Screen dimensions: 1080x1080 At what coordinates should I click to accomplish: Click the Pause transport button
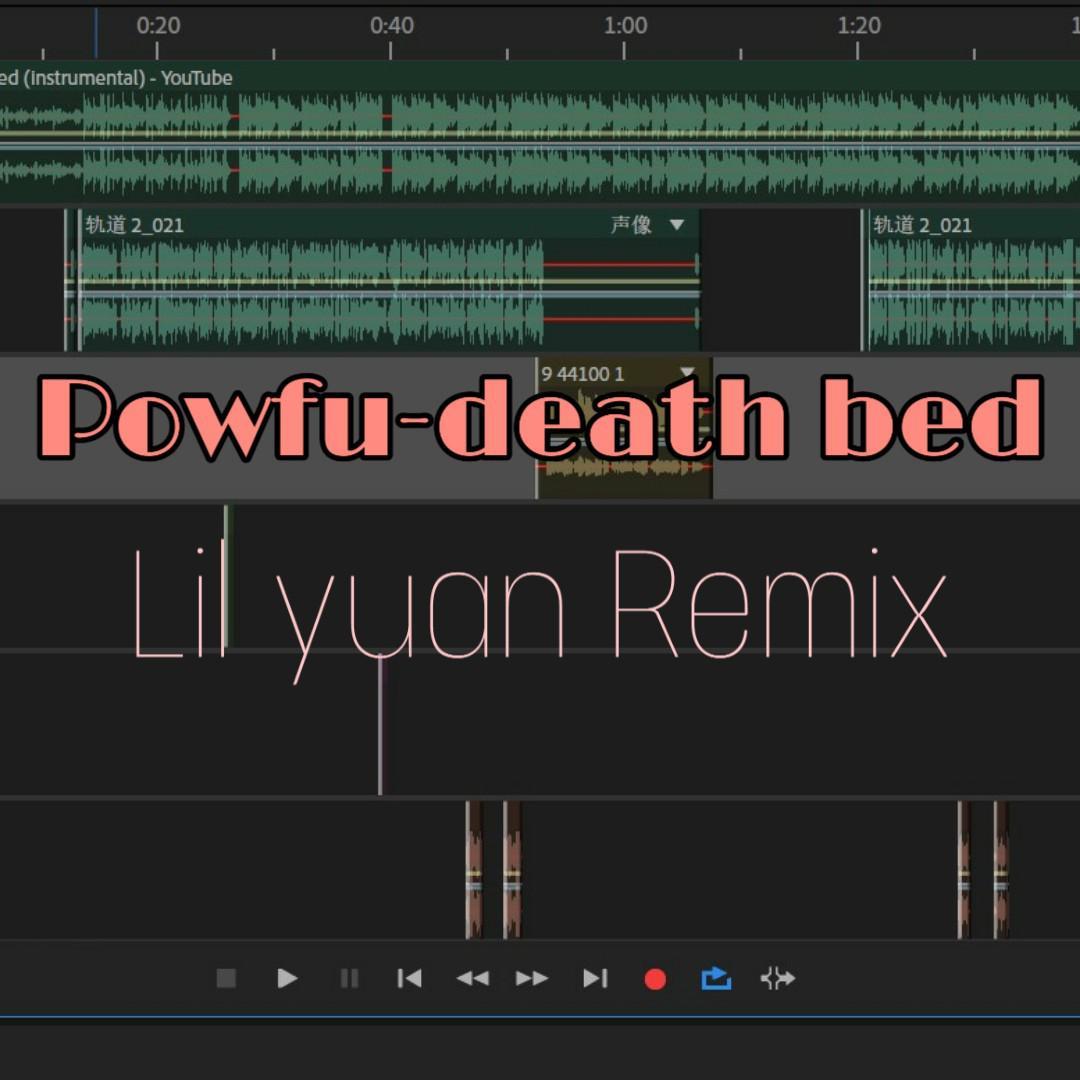coord(349,978)
